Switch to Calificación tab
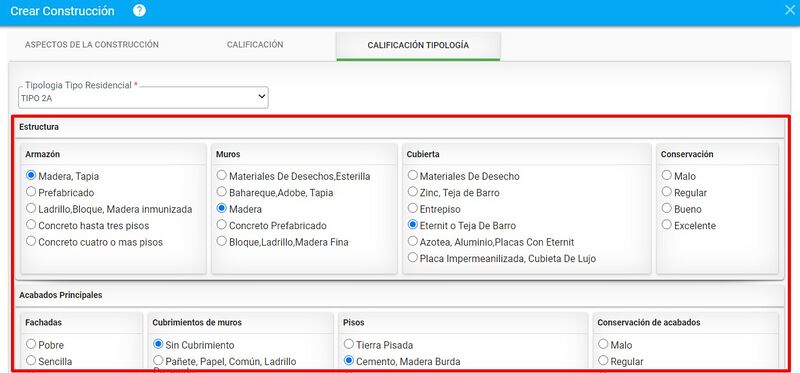The width and height of the screenshot is (800, 373). [255, 45]
